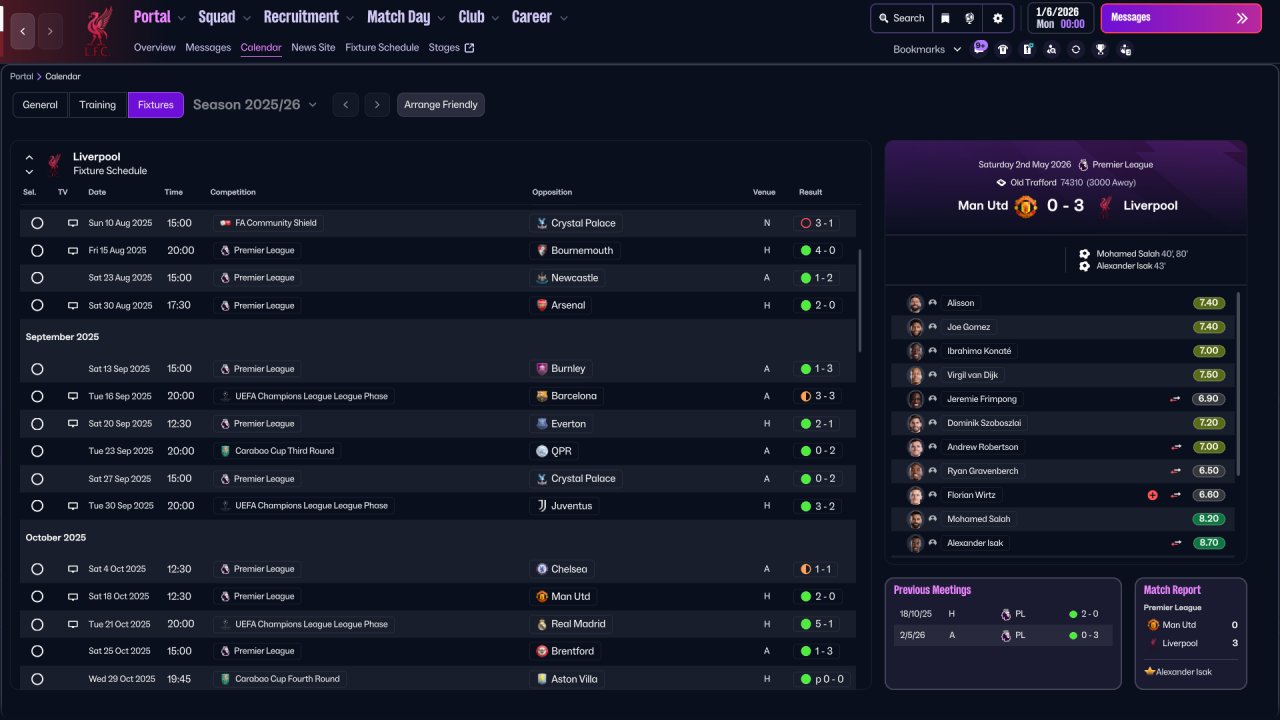Click the Search button

point(900,18)
